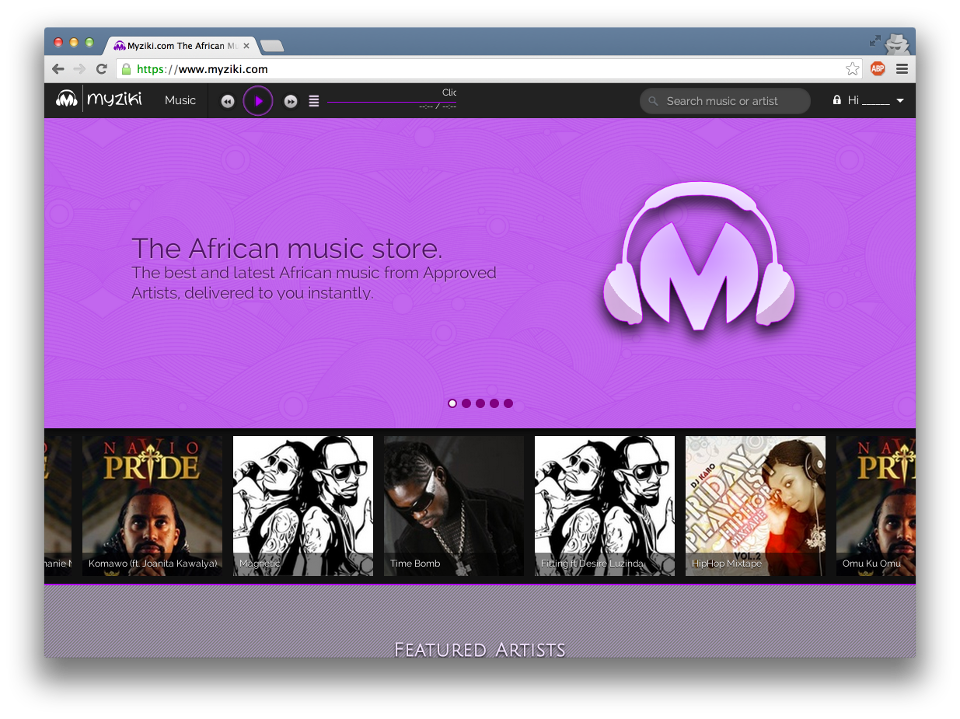Viewport: 960px width, 719px height.
Task: Click the green padlock in the address bar
Action: click(126, 69)
